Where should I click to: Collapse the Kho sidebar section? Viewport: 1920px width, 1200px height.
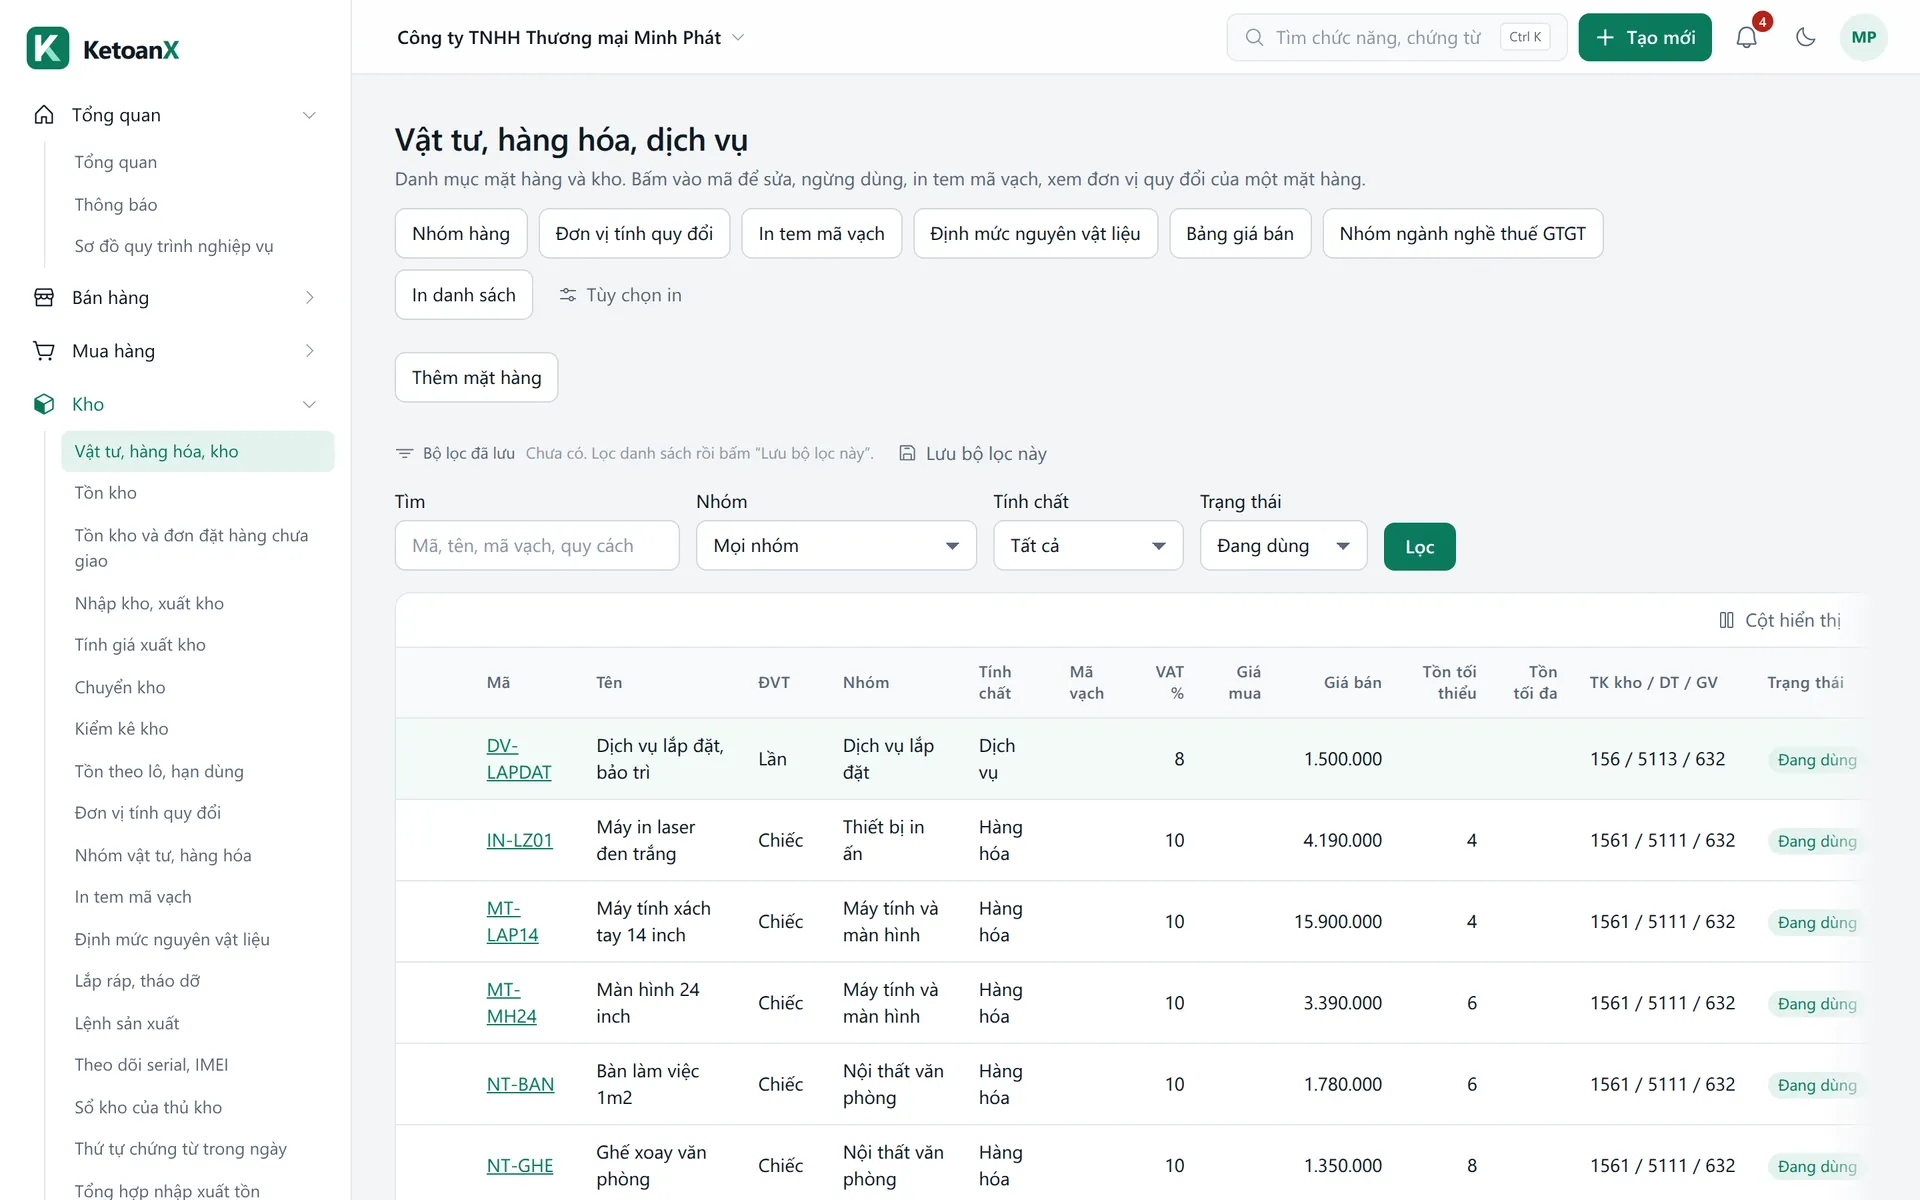[x=309, y=404]
